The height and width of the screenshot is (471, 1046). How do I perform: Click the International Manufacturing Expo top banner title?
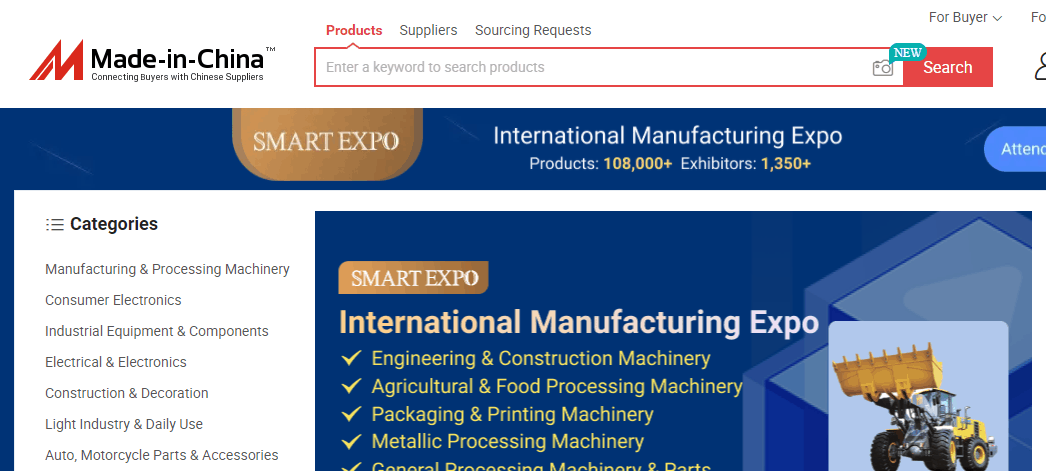[668, 136]
